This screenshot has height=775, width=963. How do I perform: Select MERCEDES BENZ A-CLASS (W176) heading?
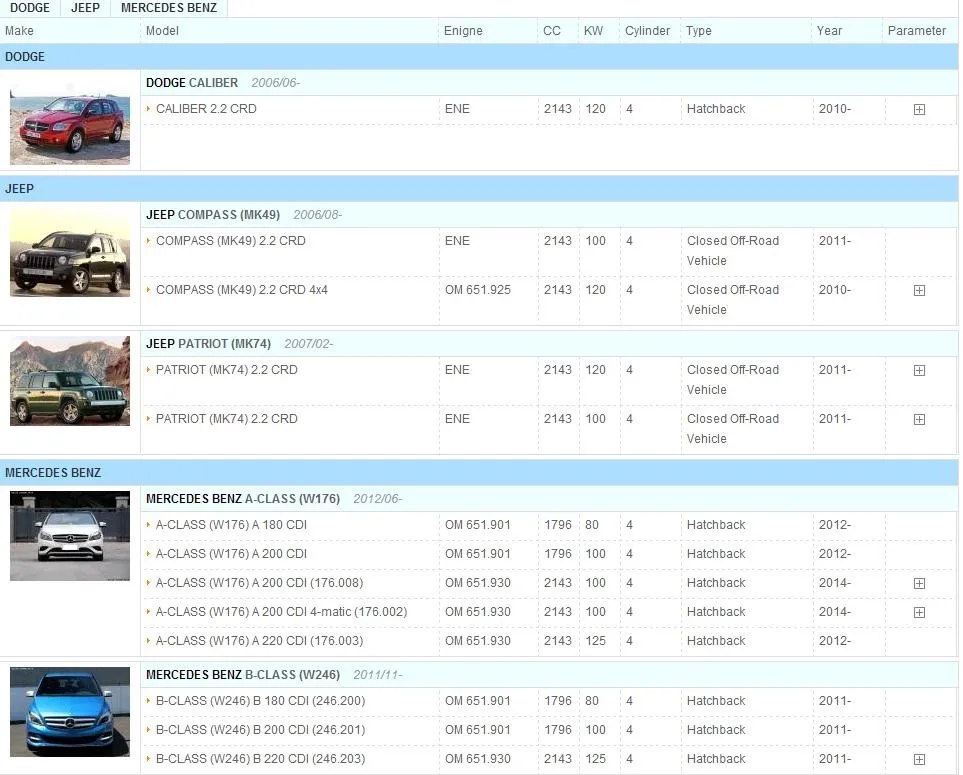243,499
